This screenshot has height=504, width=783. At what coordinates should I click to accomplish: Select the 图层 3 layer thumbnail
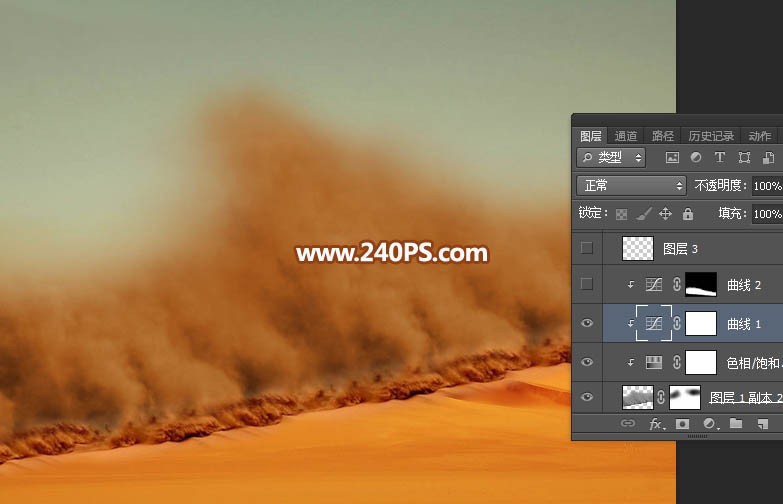(x=638, y=248)
